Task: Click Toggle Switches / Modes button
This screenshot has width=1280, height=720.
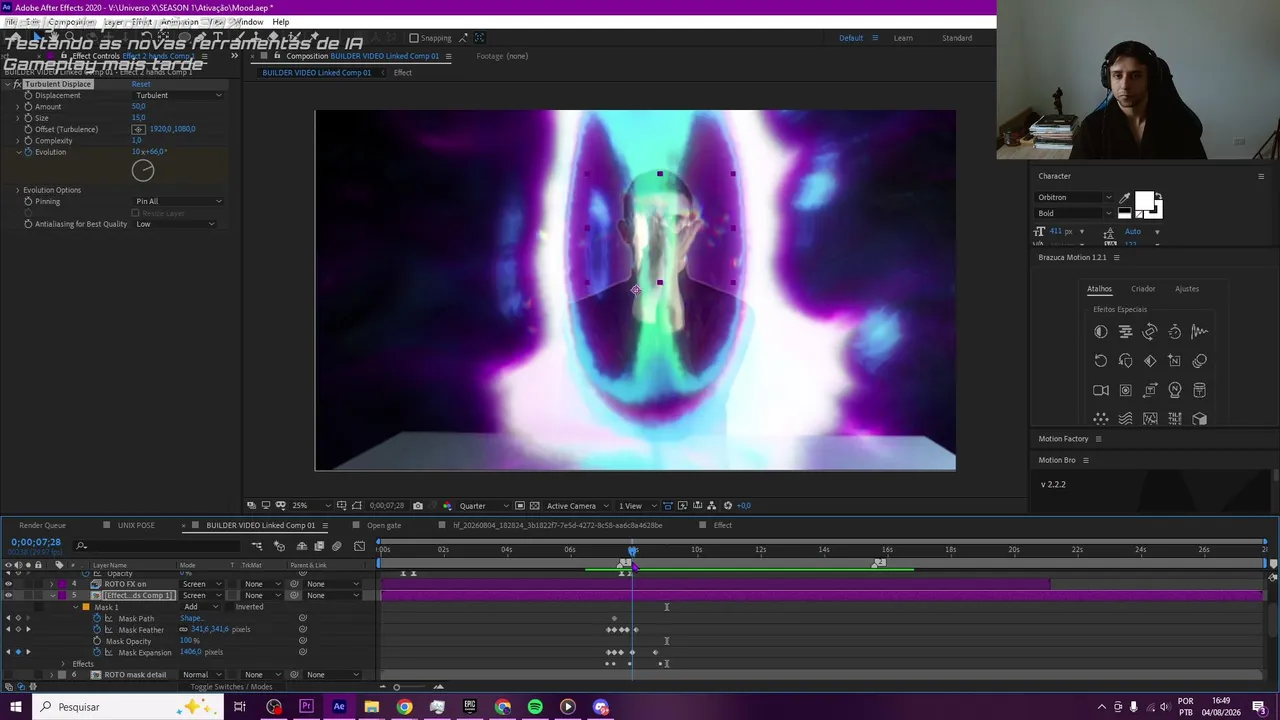Action: [231, 687]
